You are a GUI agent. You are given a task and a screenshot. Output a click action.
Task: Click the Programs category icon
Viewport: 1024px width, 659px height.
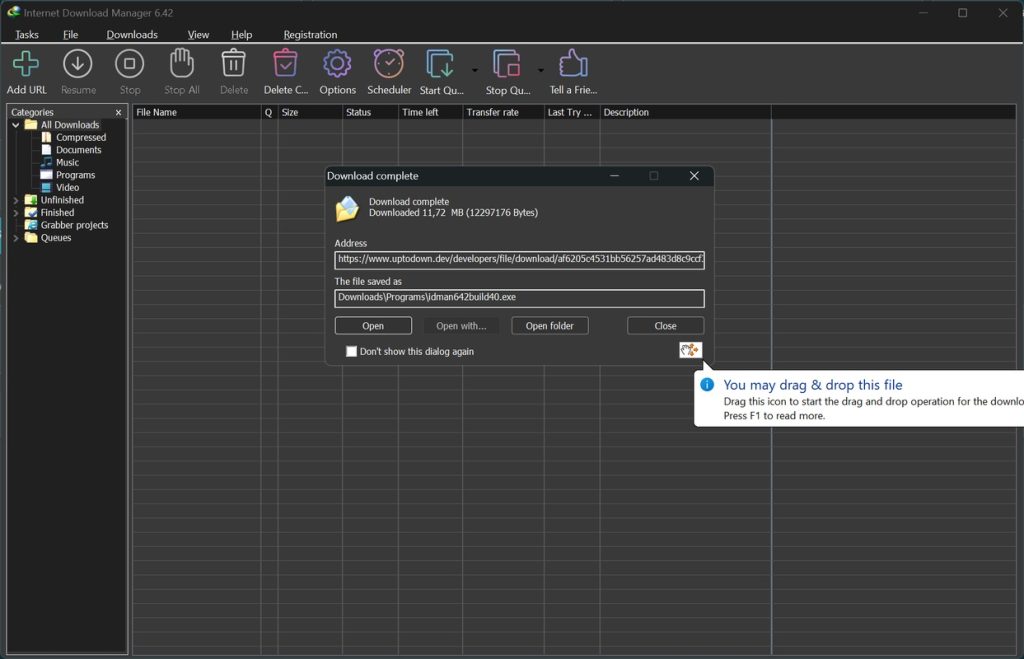[46, 175]
